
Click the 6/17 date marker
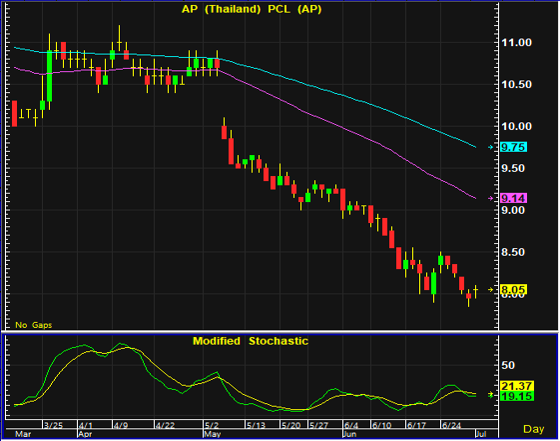point(416,425)
